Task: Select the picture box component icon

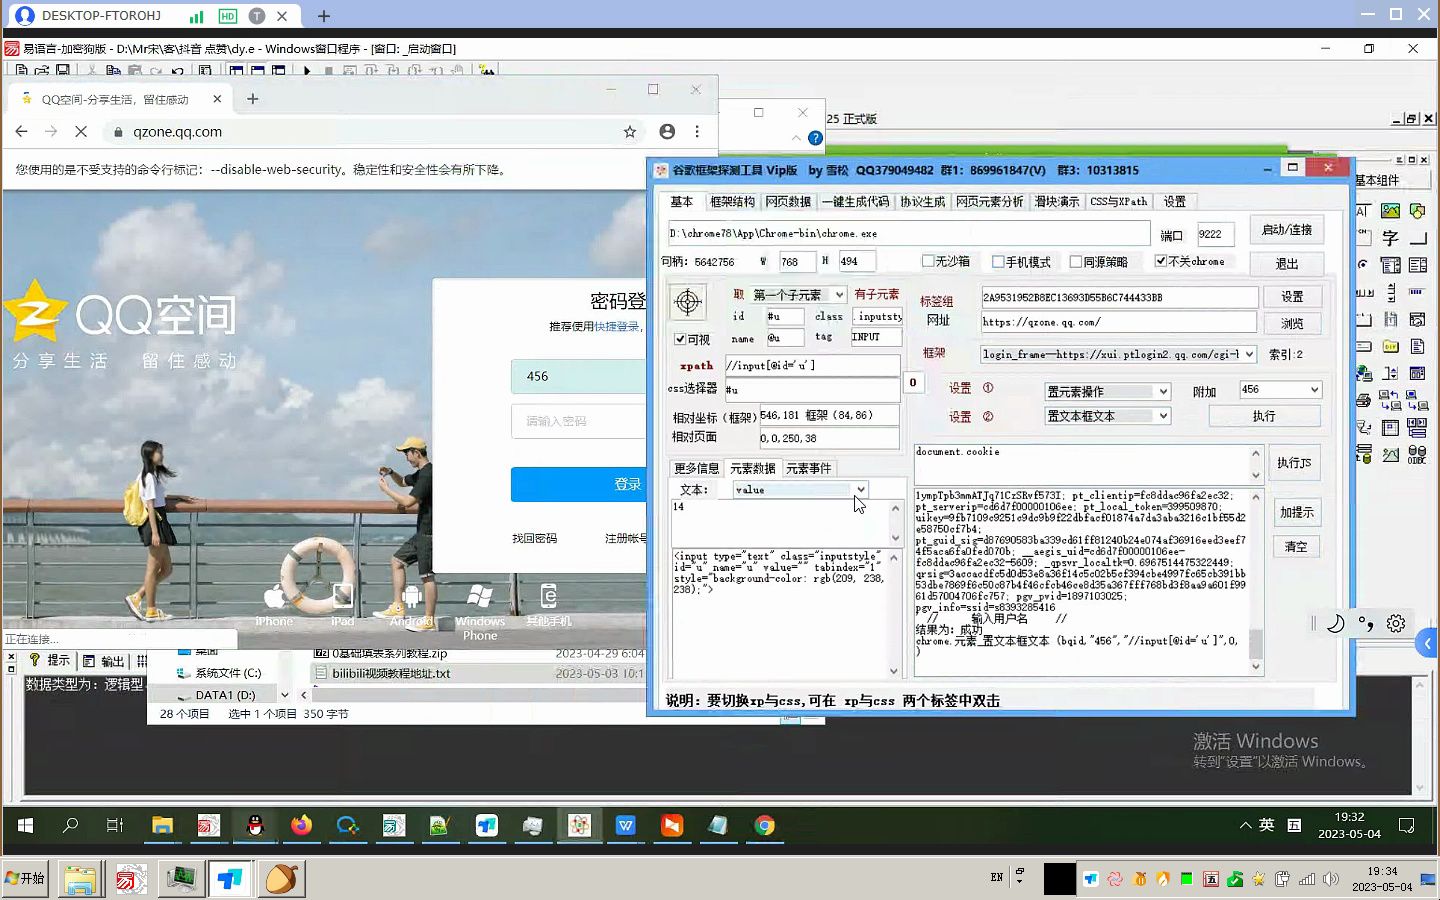Action: tap(1390, 211)
